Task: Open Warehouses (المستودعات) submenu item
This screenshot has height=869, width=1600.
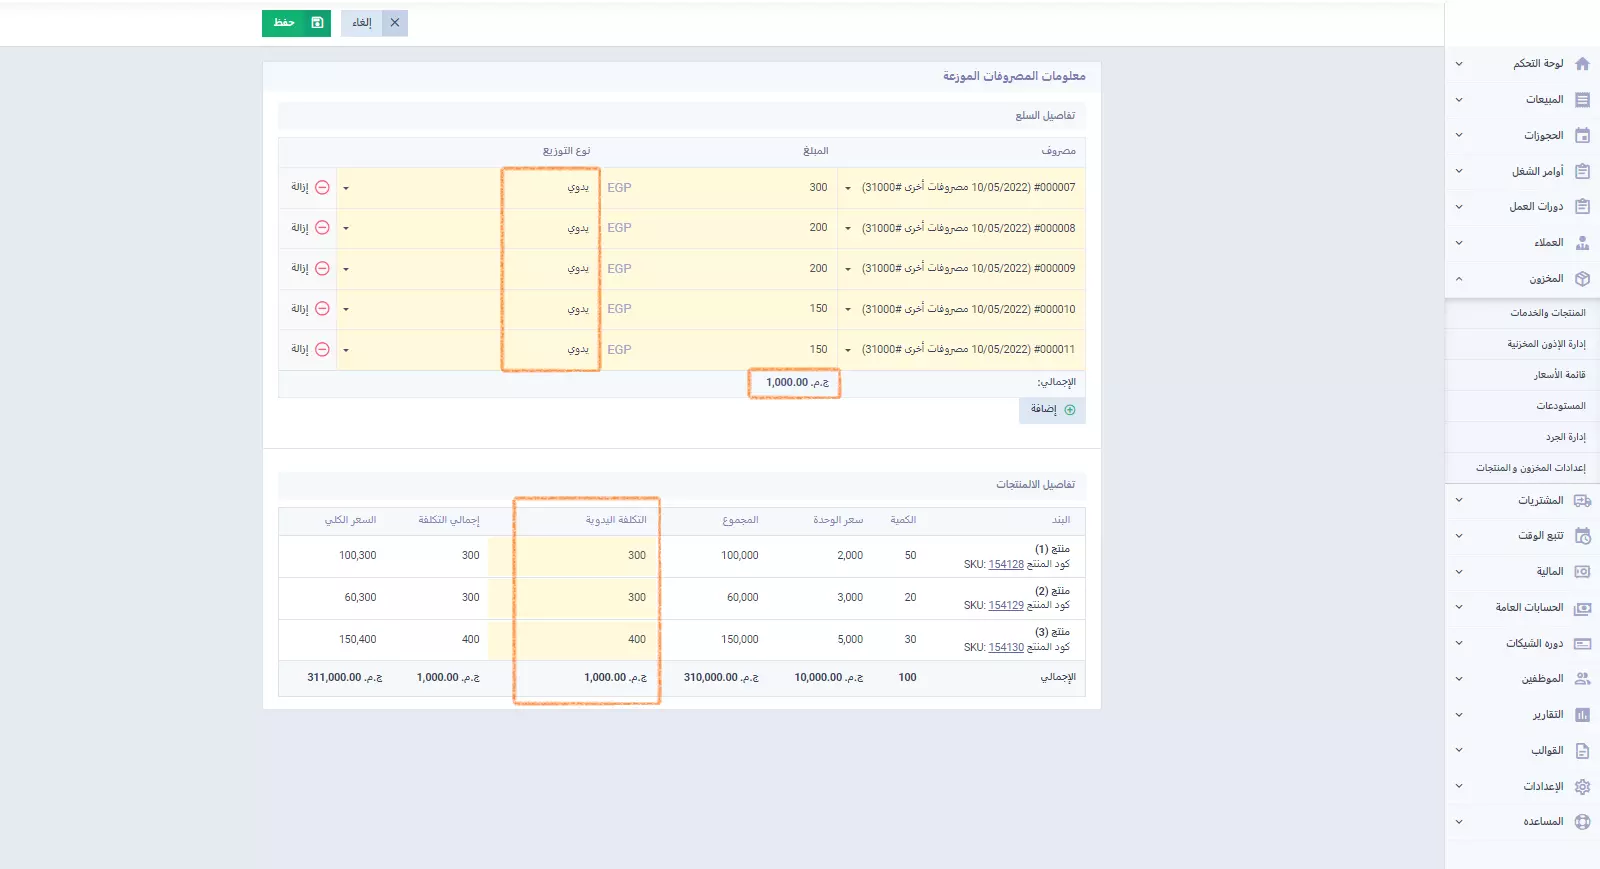Action: point(1560,406)
